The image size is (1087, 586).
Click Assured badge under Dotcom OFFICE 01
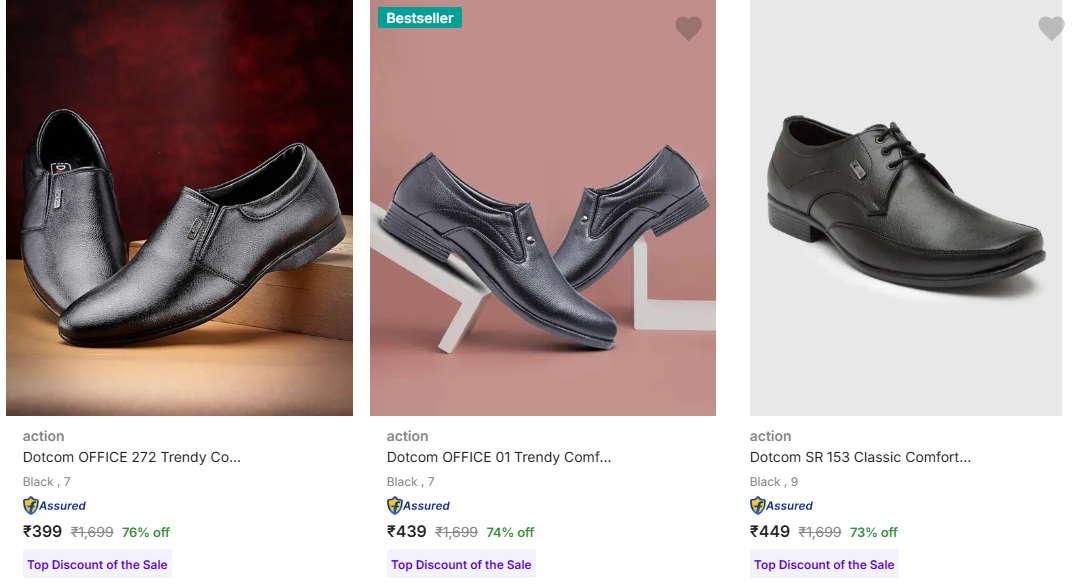tap(419, 506)
